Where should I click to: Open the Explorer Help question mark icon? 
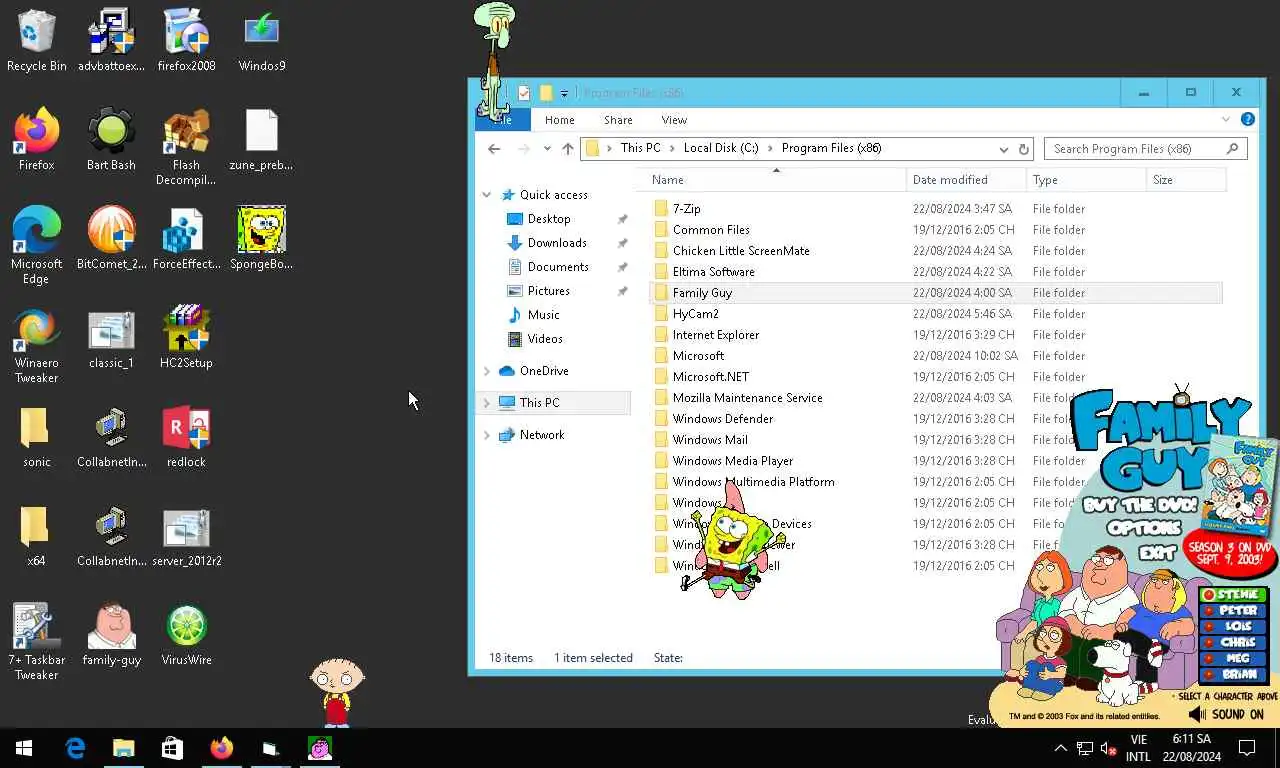[1248, 119]
